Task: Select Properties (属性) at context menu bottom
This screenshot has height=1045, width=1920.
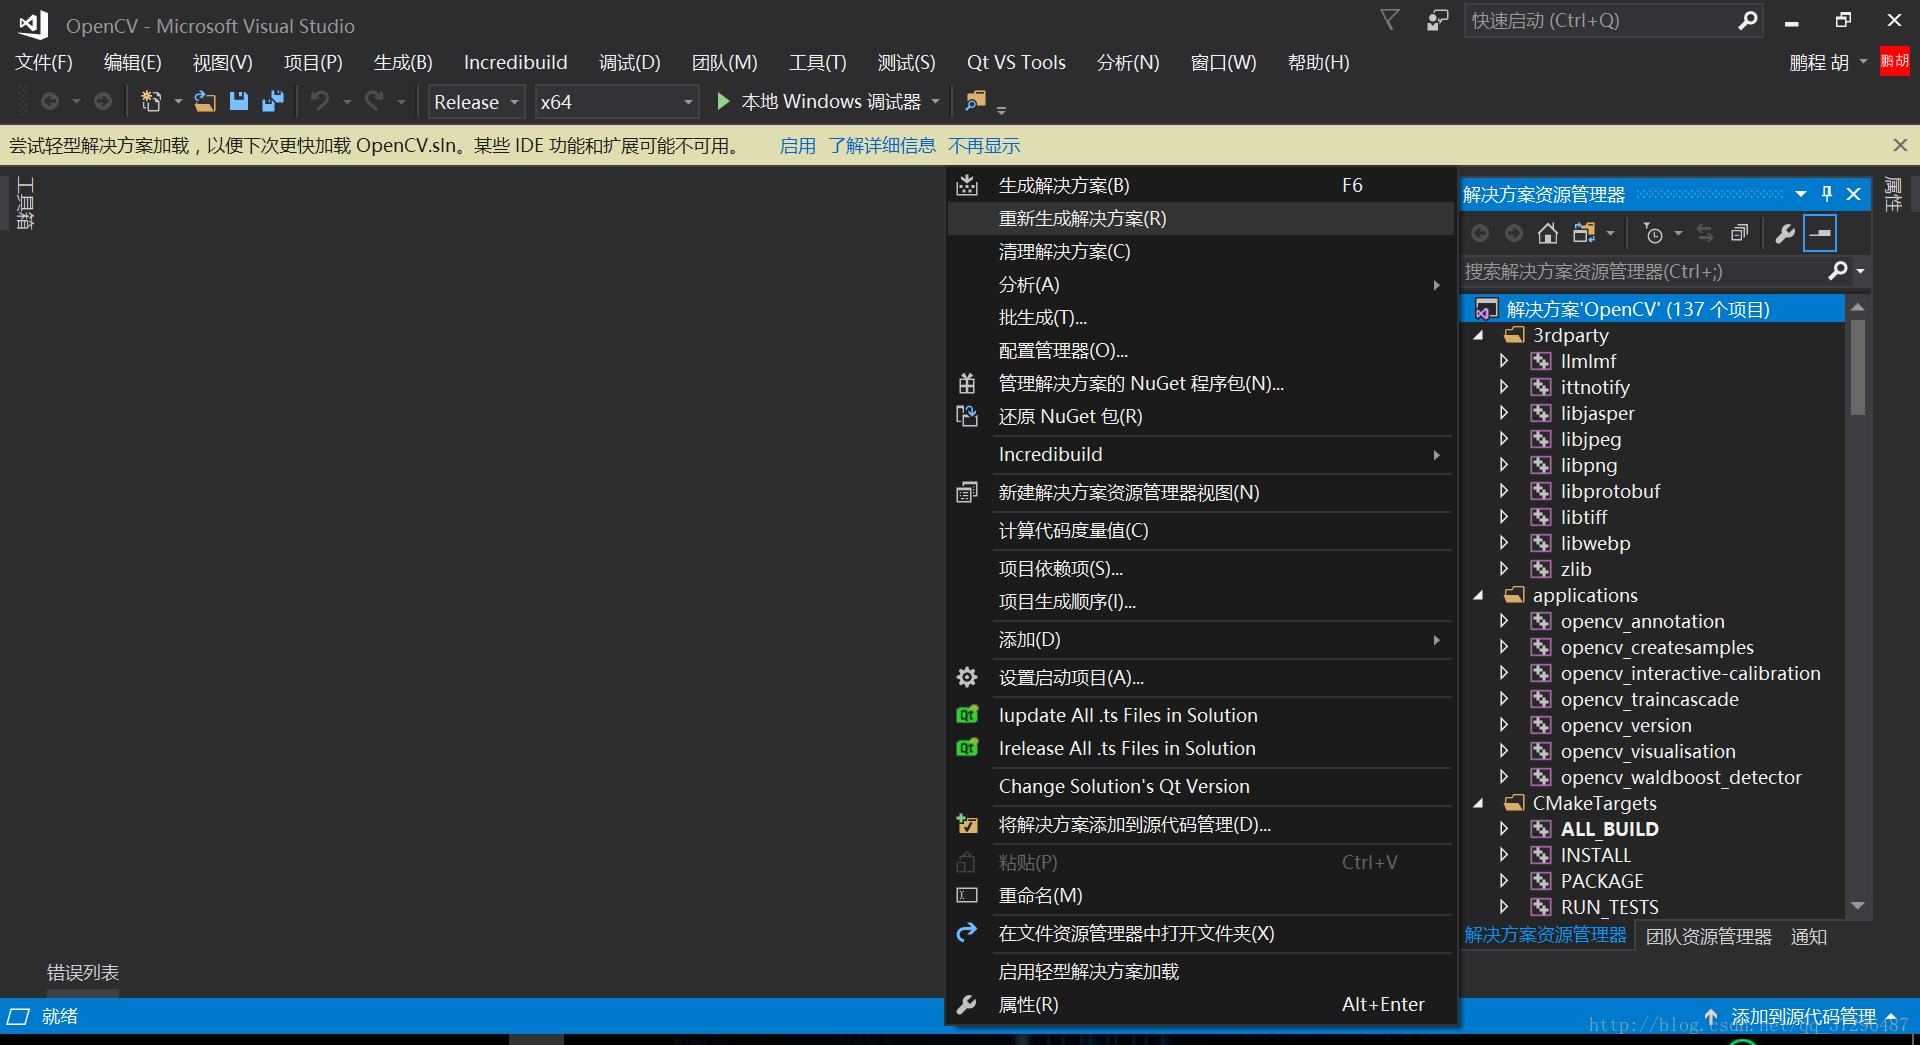Action: pos(1200,1004)
